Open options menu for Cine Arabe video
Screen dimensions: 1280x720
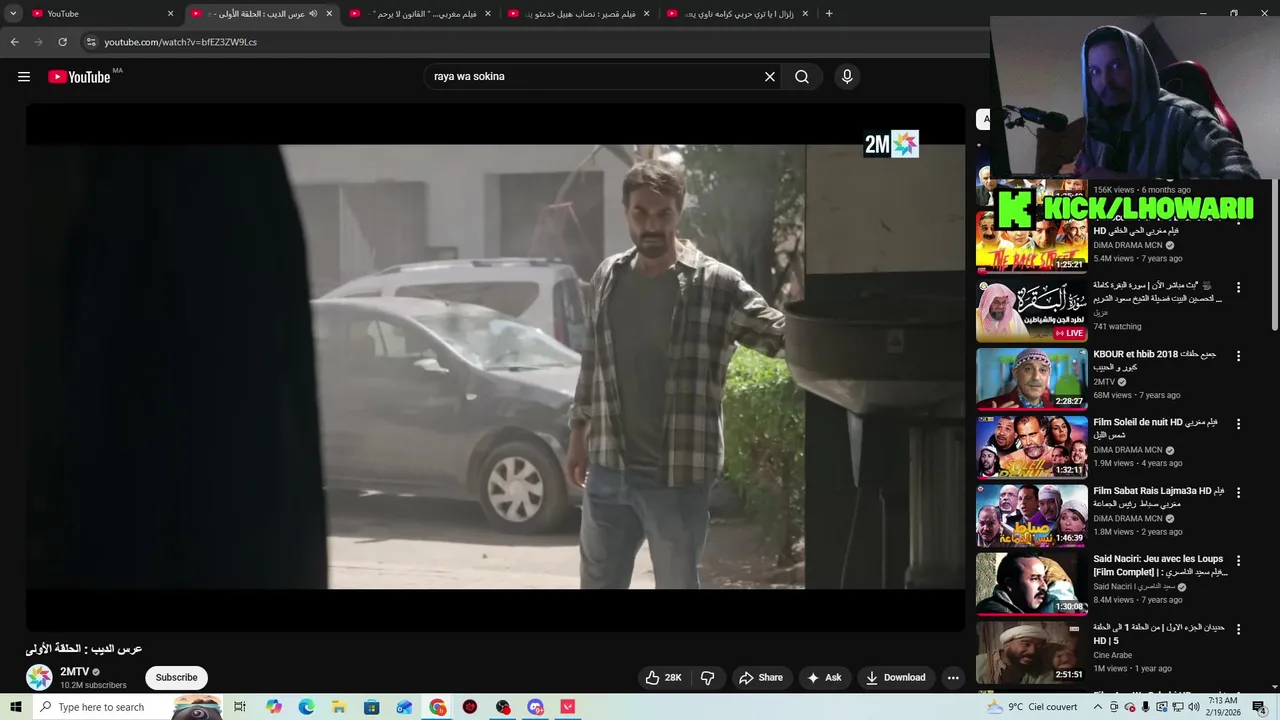coord(1238,629)
